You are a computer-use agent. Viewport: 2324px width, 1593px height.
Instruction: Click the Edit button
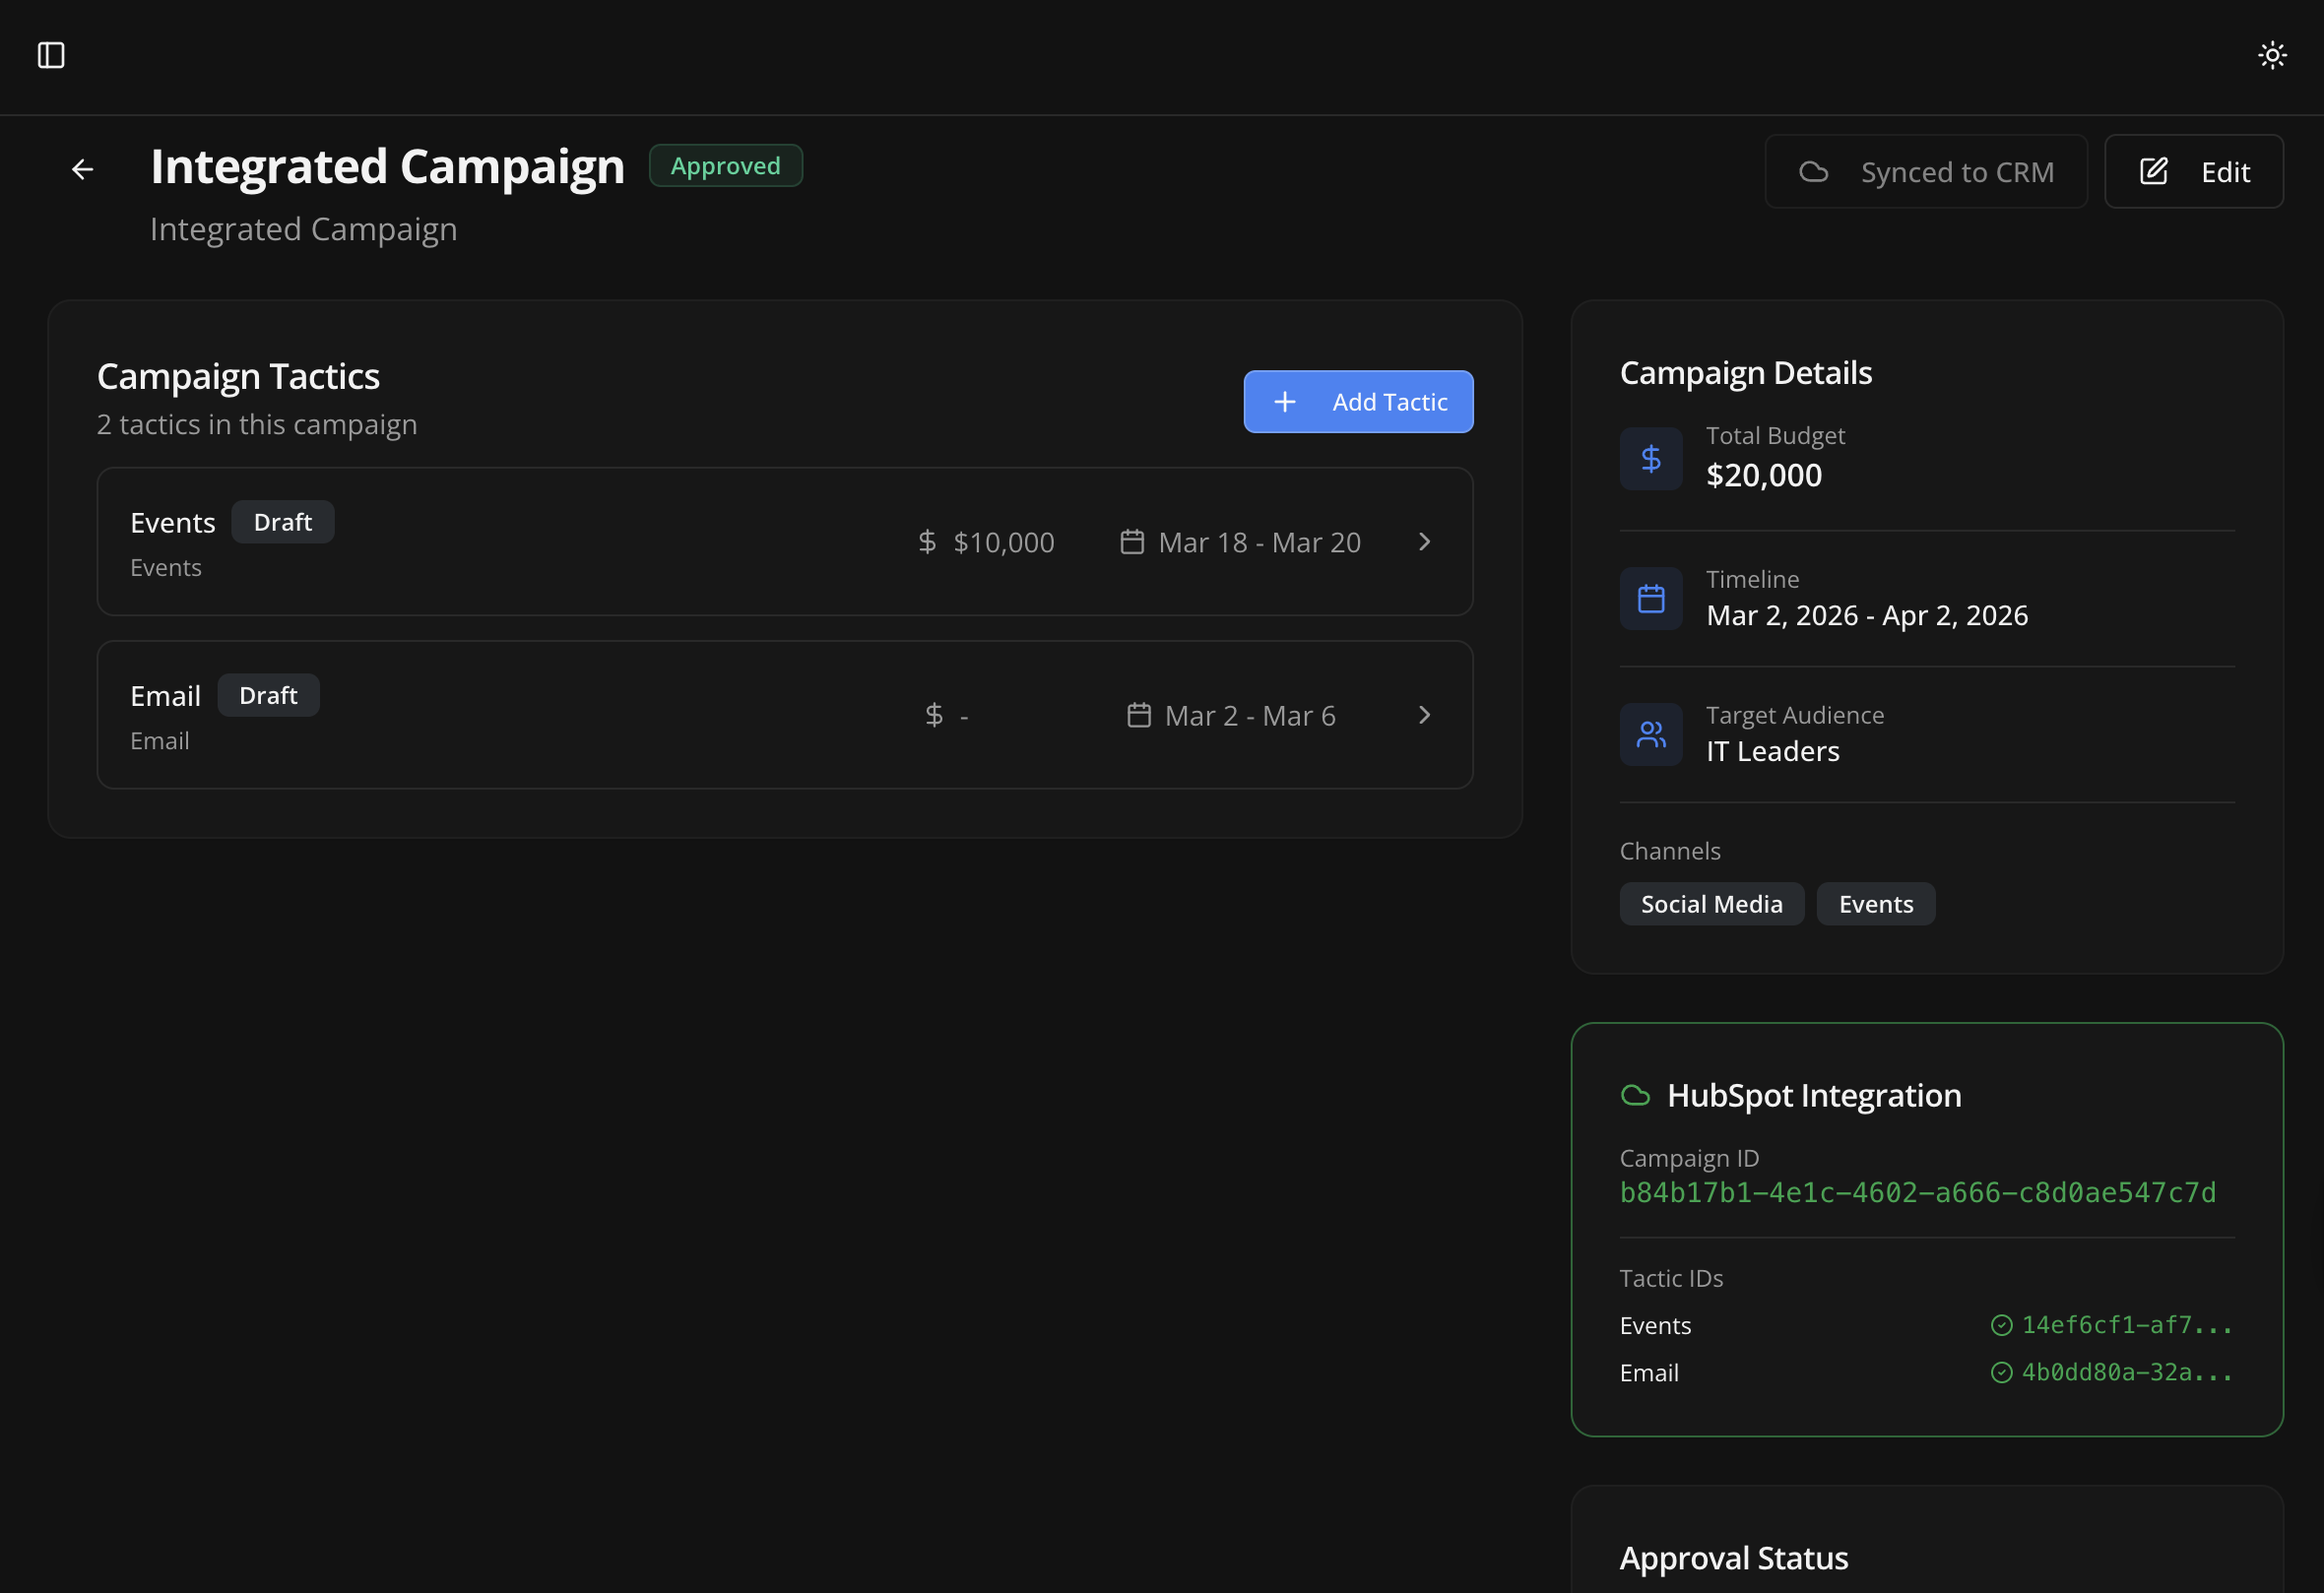(x=2193, y=171)
